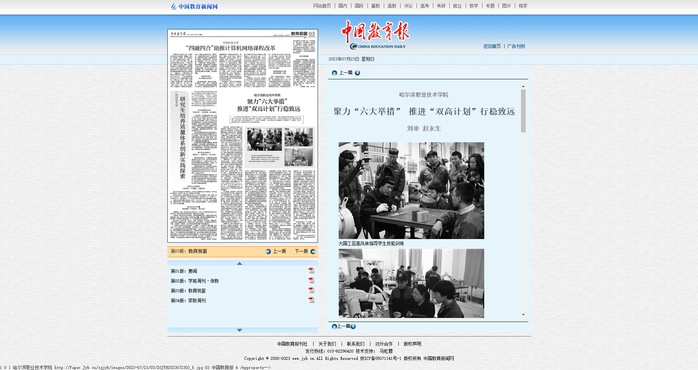Click previous-page arrow icon beside 上一版
This screenshot has height=370, width=698.
pos(268,252)
